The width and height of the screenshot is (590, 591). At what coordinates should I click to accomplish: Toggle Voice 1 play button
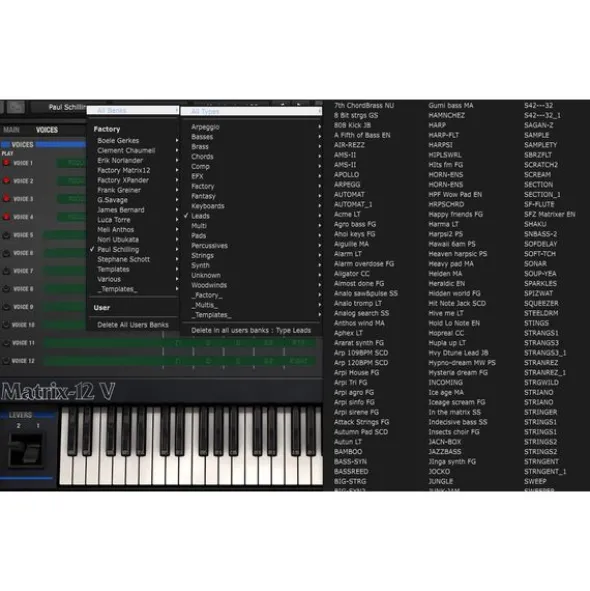[6, 163]
